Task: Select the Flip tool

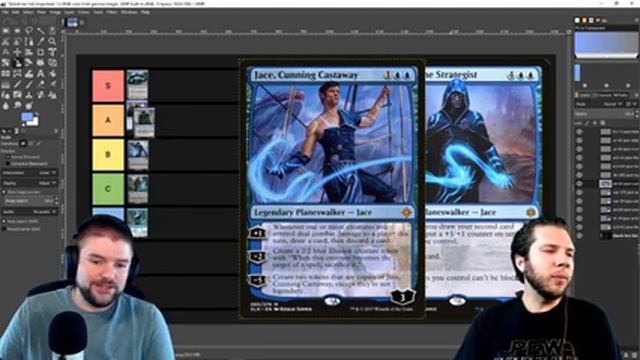Action: 6,73
